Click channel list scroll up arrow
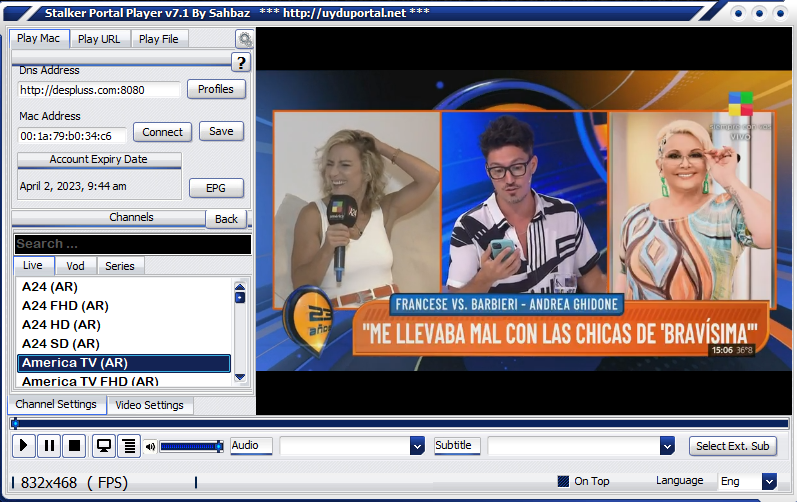Image resolution: width=797 pixels, height=502 pixels. (240, 287)
